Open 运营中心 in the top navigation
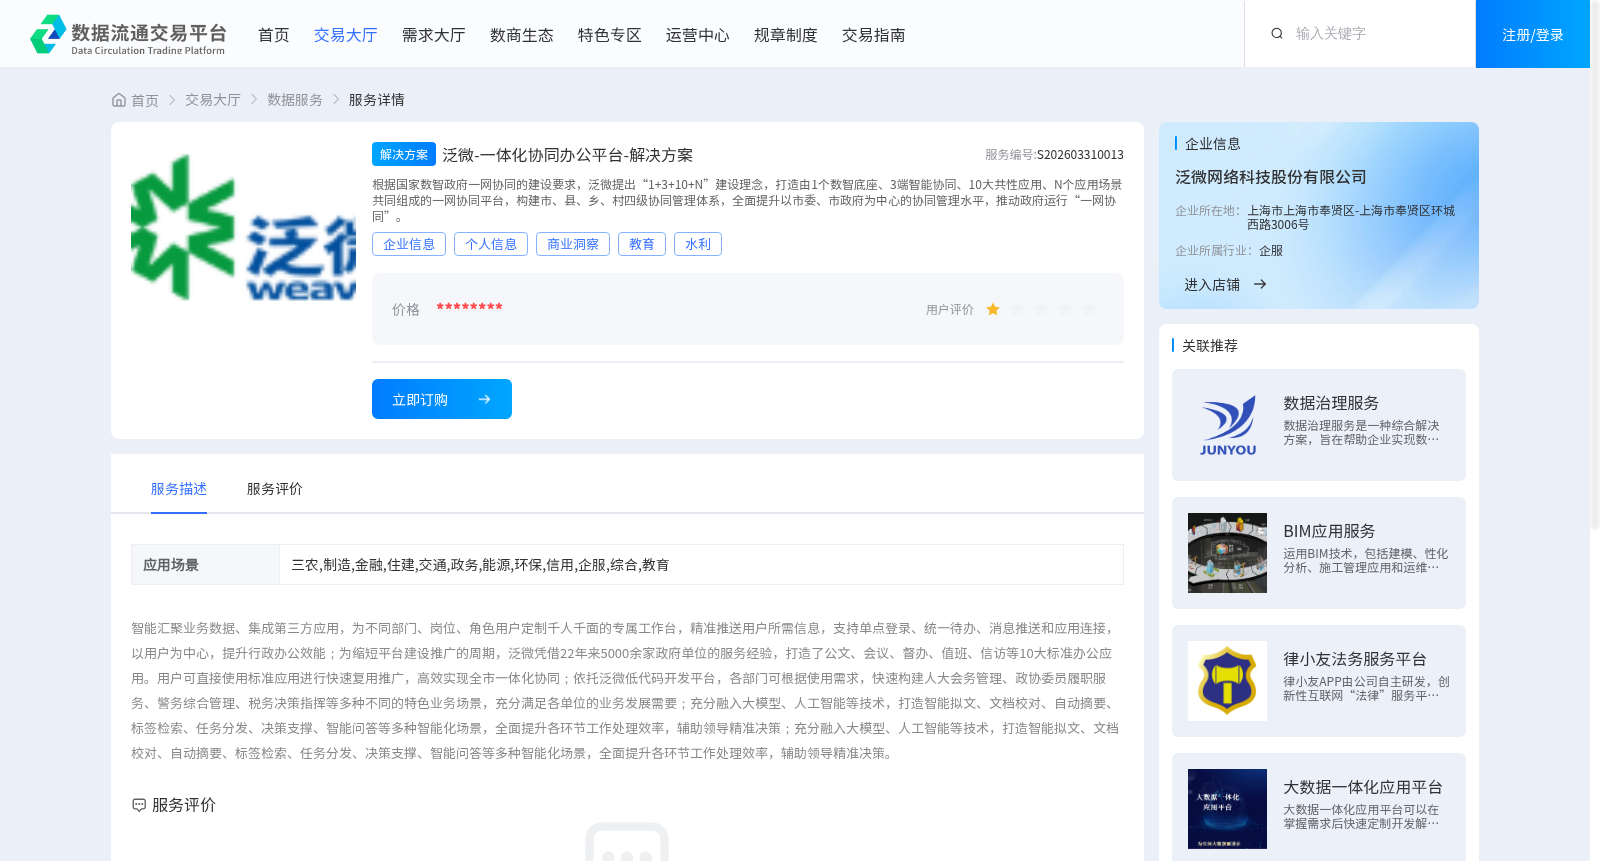Screen dimensions: 1600x861 [x=698, y=35]
